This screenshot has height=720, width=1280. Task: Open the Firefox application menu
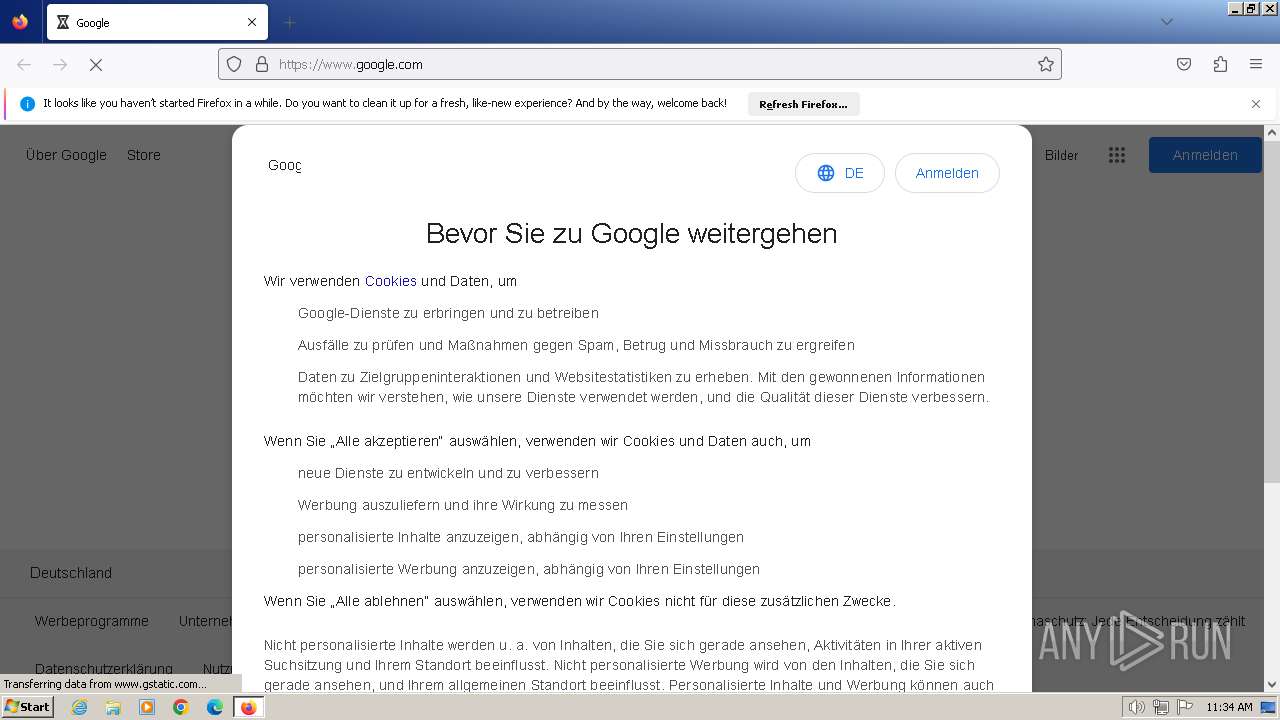pos(1256,64)
